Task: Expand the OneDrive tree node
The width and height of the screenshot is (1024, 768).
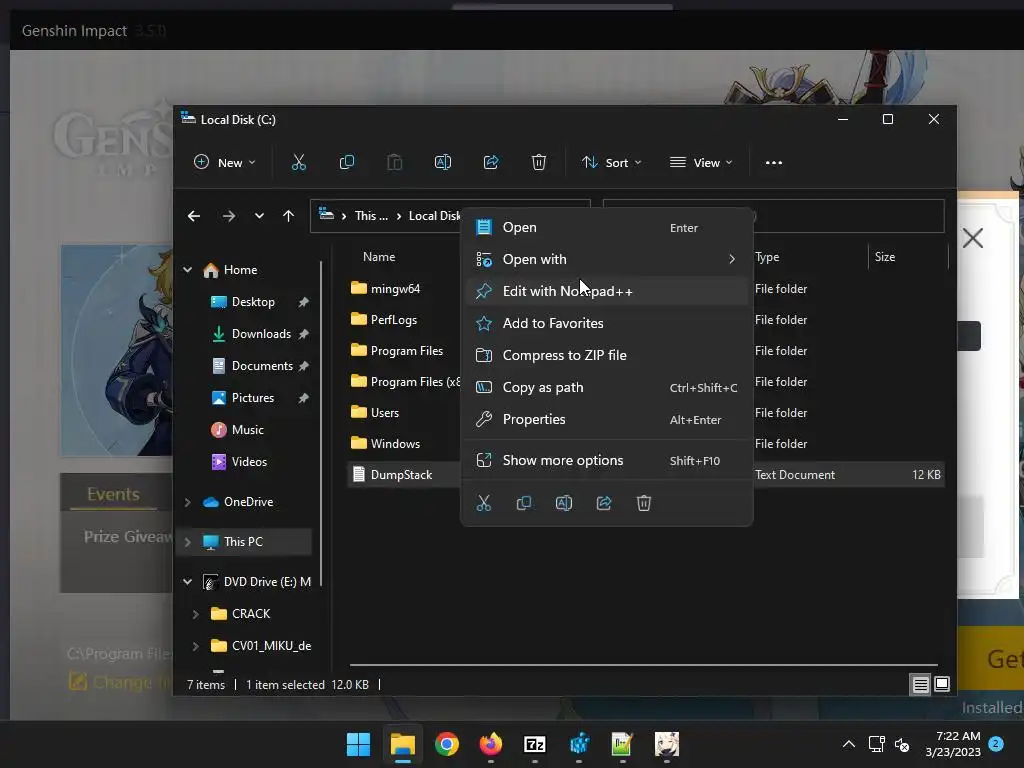Action: pos(187,502)
